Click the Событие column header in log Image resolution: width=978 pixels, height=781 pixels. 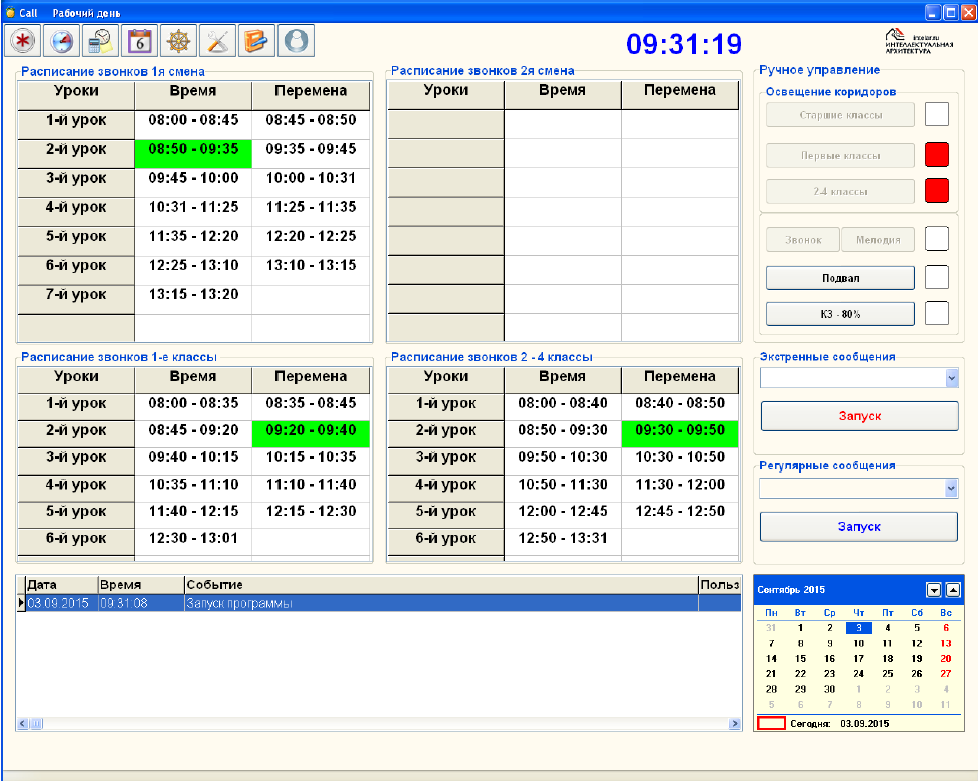pyautogui.click(x=441, y=585)
